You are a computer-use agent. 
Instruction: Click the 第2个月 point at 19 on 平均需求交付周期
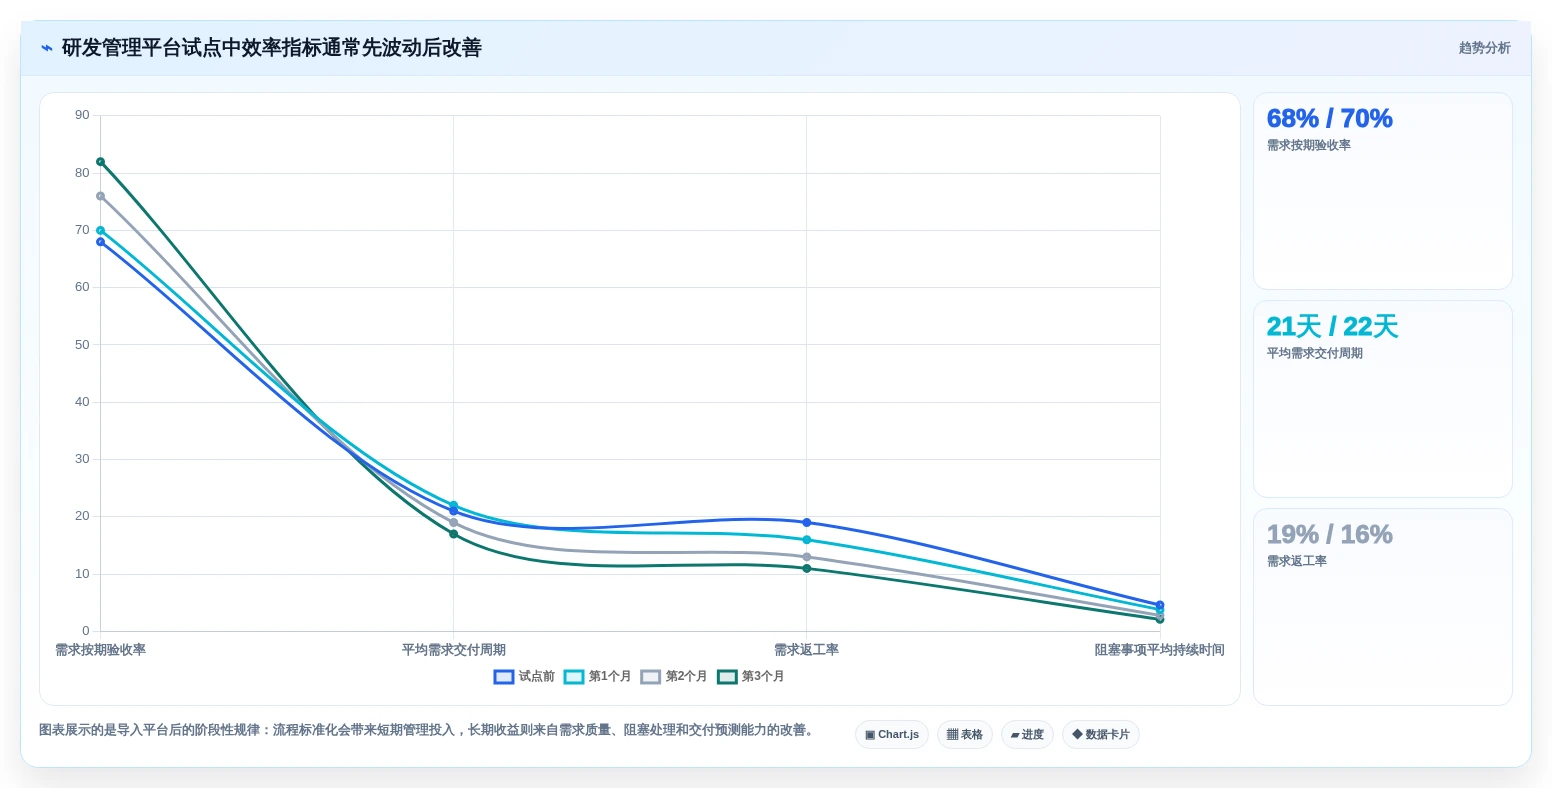click(453, 522)
